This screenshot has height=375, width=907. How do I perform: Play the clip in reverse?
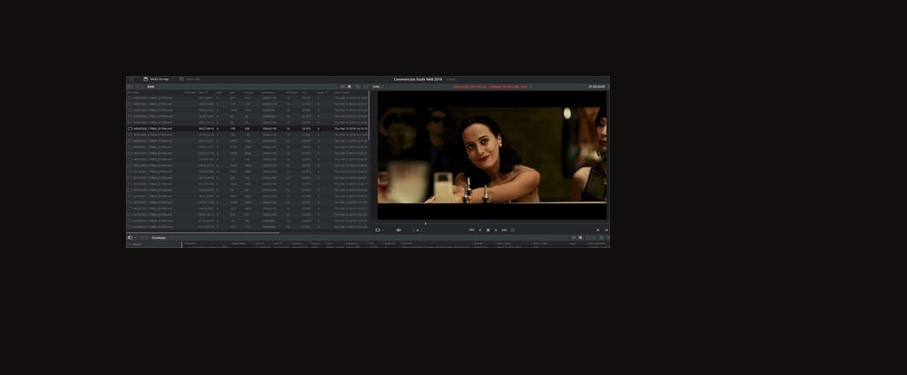pyautogui.click(x=480, y=230)
